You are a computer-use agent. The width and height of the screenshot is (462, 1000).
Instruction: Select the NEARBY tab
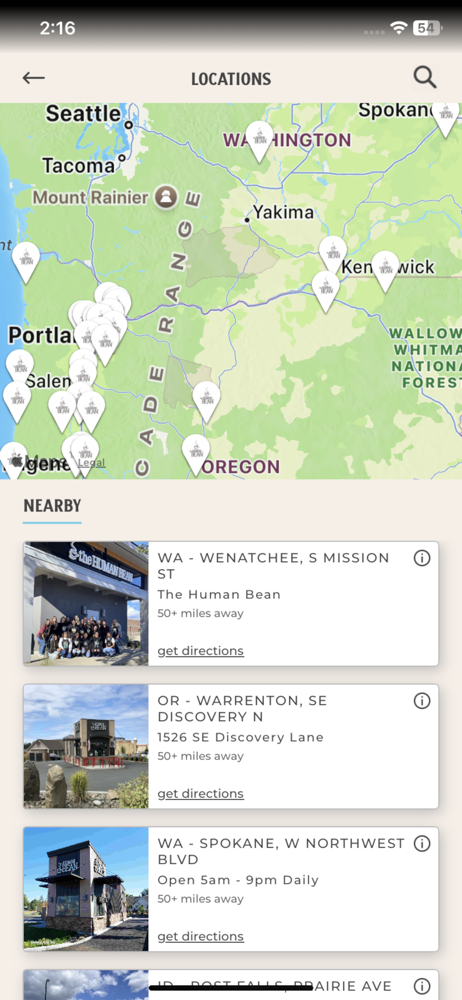tap(52, 506)
